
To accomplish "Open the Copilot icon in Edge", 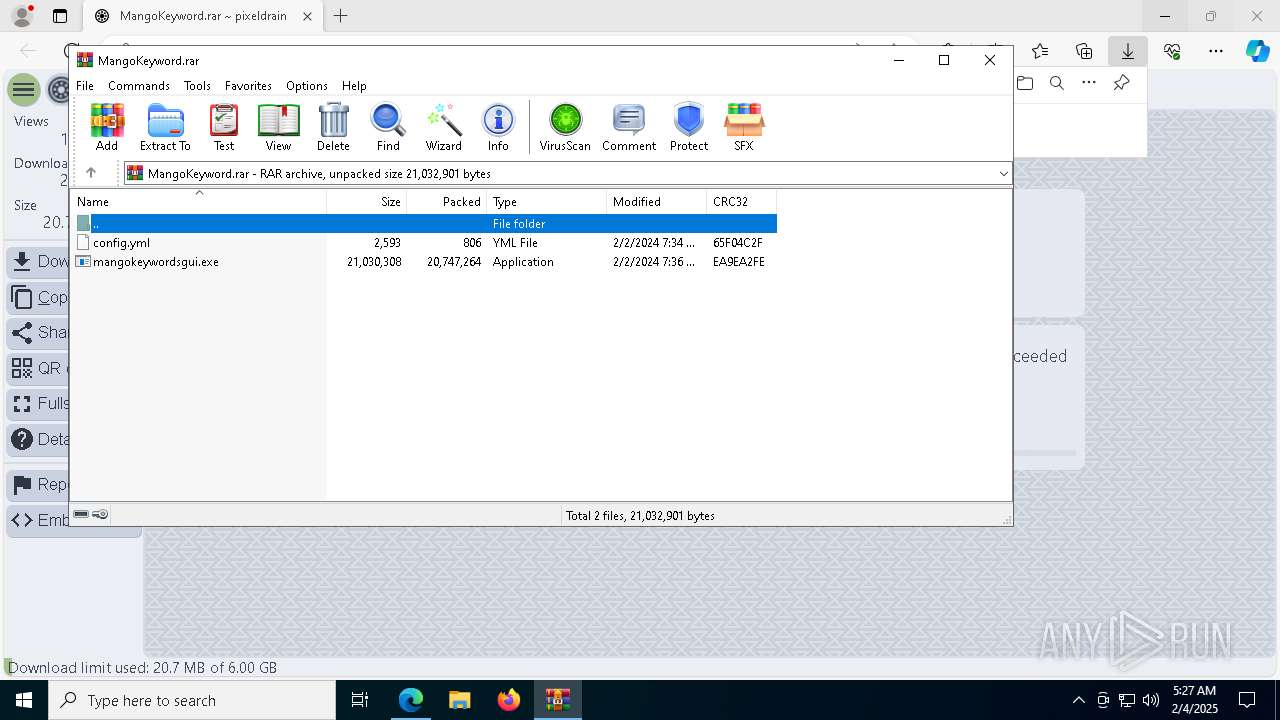I will 1258,51.
